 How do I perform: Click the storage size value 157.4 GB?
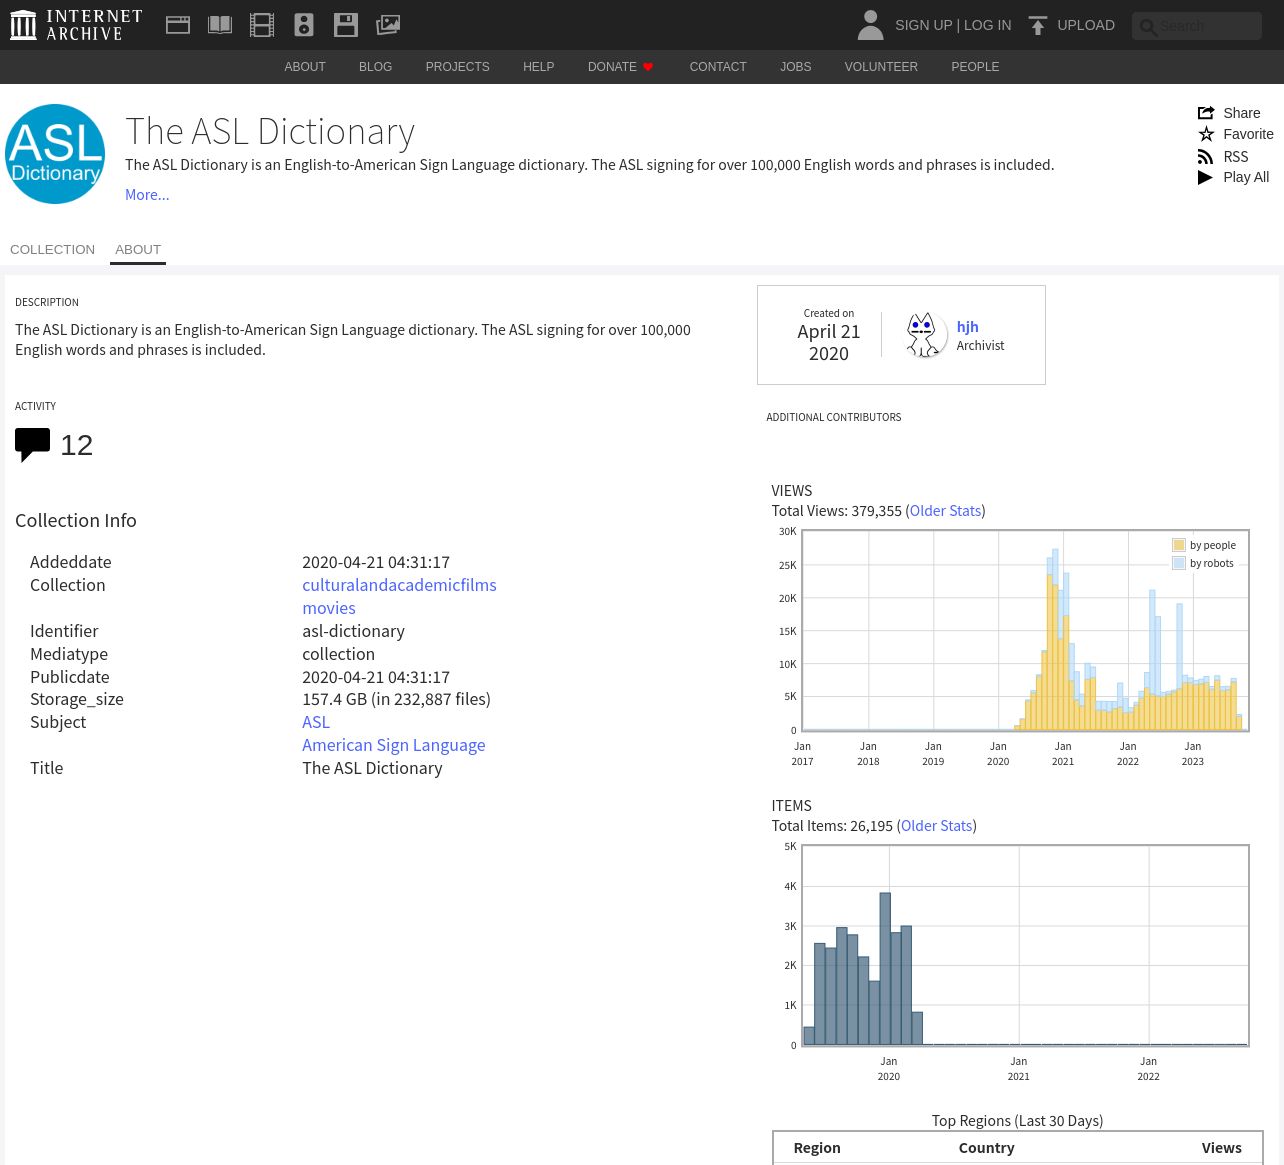click(396, 699)
